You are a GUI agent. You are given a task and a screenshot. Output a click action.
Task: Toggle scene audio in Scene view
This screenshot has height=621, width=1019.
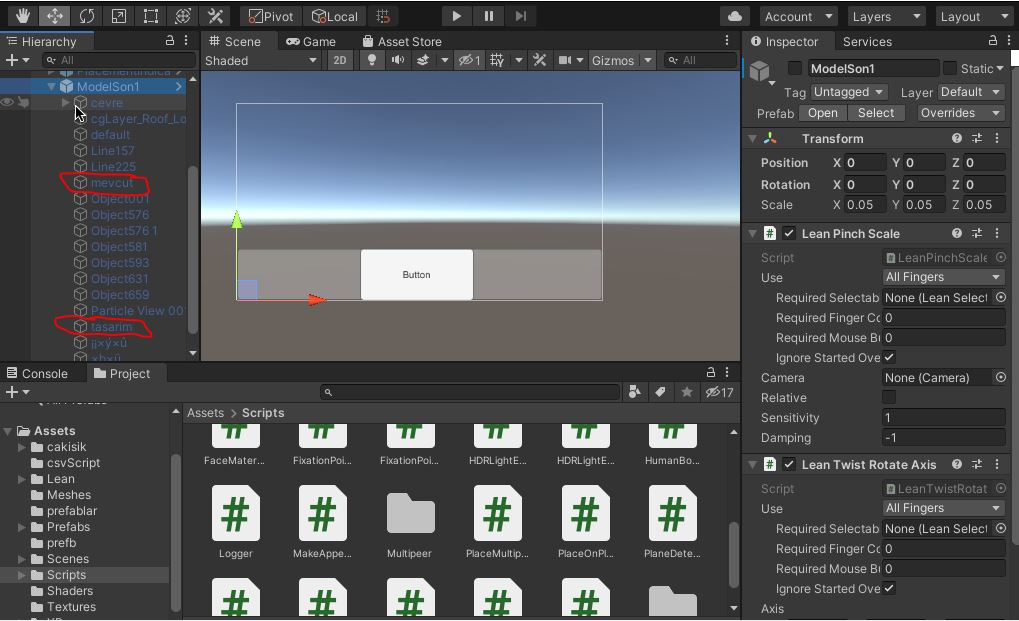pyautogui.click(x=397, y=60)
